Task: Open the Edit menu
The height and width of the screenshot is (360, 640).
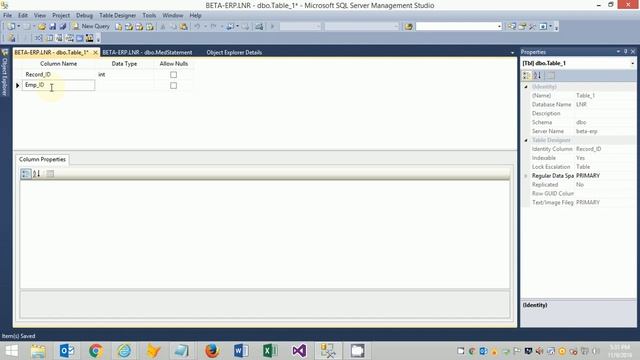Action: click(23, 16)
